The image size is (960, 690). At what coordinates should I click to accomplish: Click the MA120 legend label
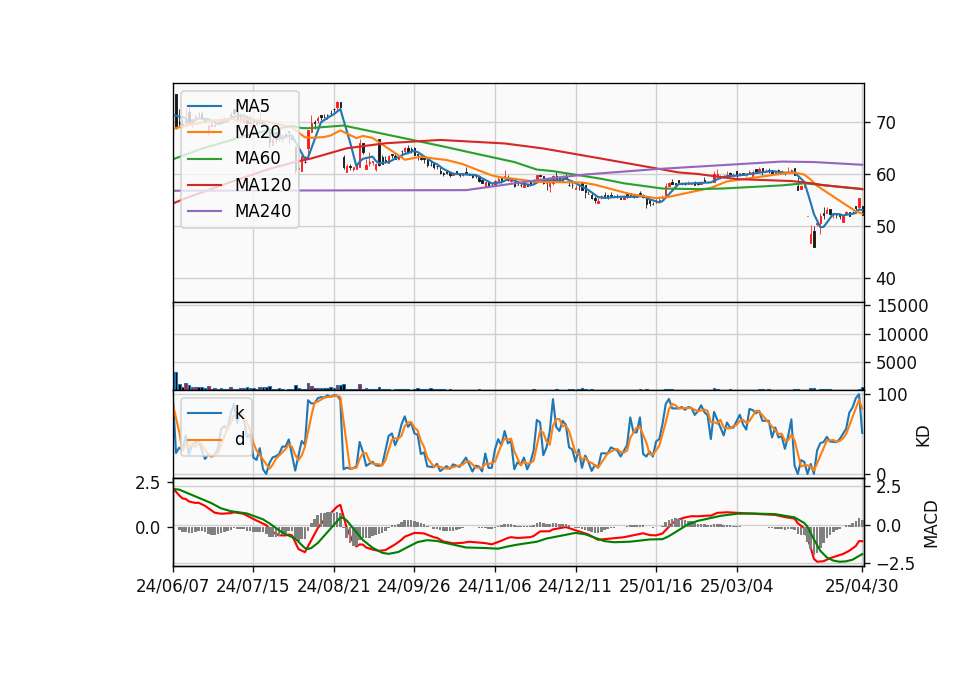263,185
